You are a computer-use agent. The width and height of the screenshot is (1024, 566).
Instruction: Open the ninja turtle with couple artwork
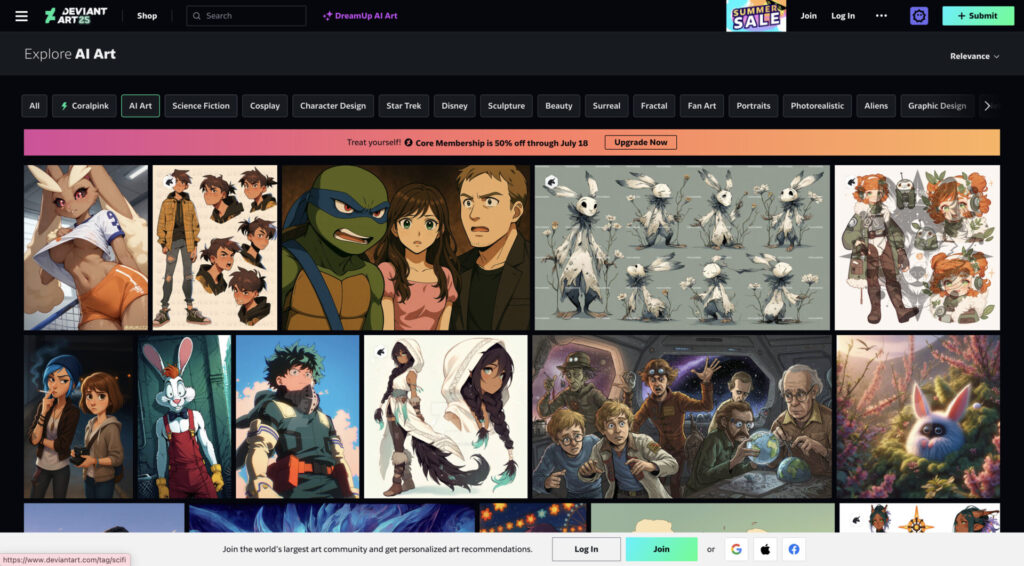pos(406,247)
